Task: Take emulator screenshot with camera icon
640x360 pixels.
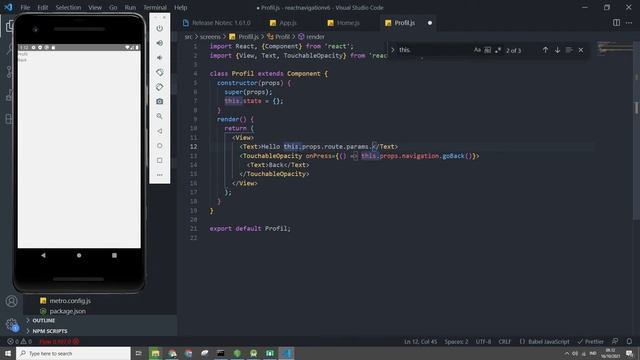Action: click(x=160, y=101)
